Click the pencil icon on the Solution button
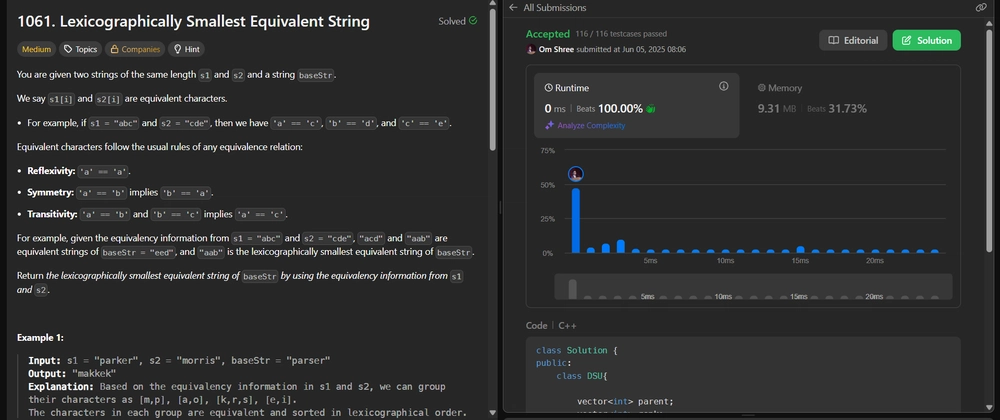 [x=906, y=40]
